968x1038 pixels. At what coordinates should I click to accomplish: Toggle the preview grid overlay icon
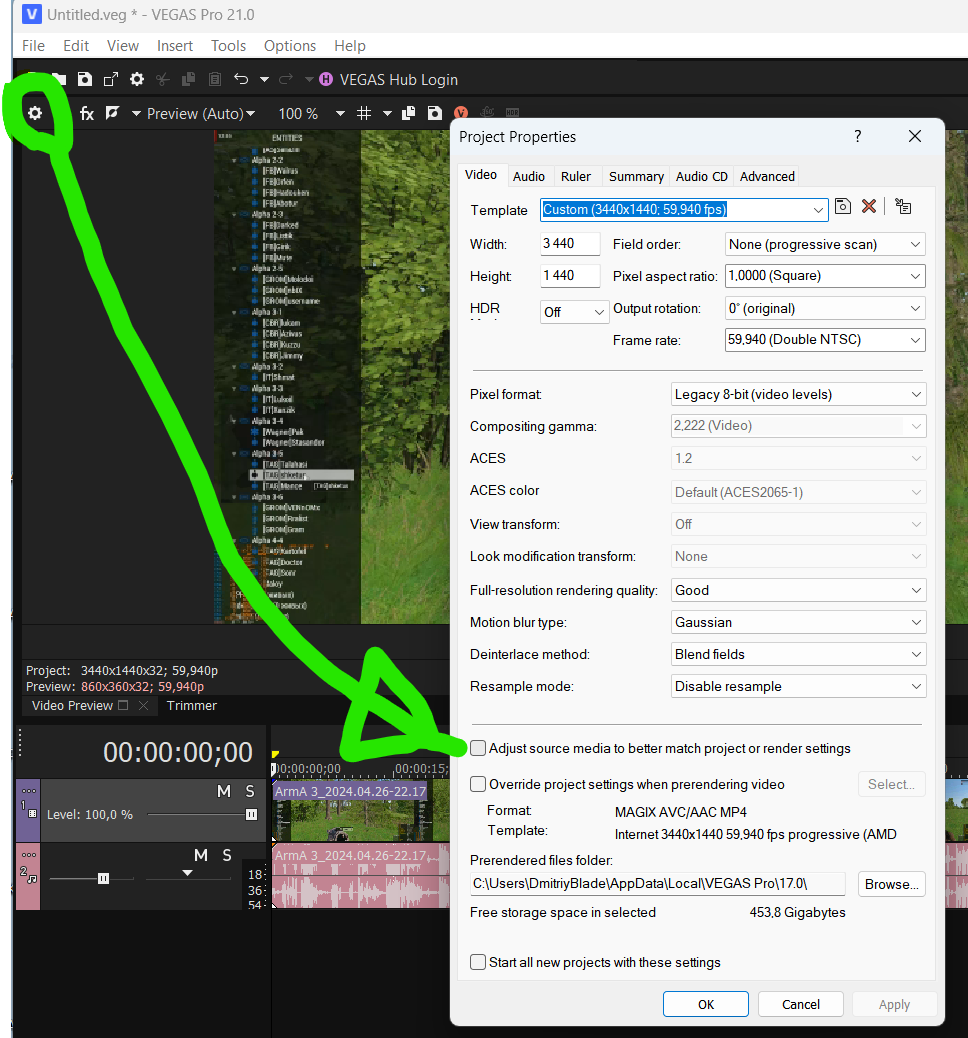coord(365,114)
